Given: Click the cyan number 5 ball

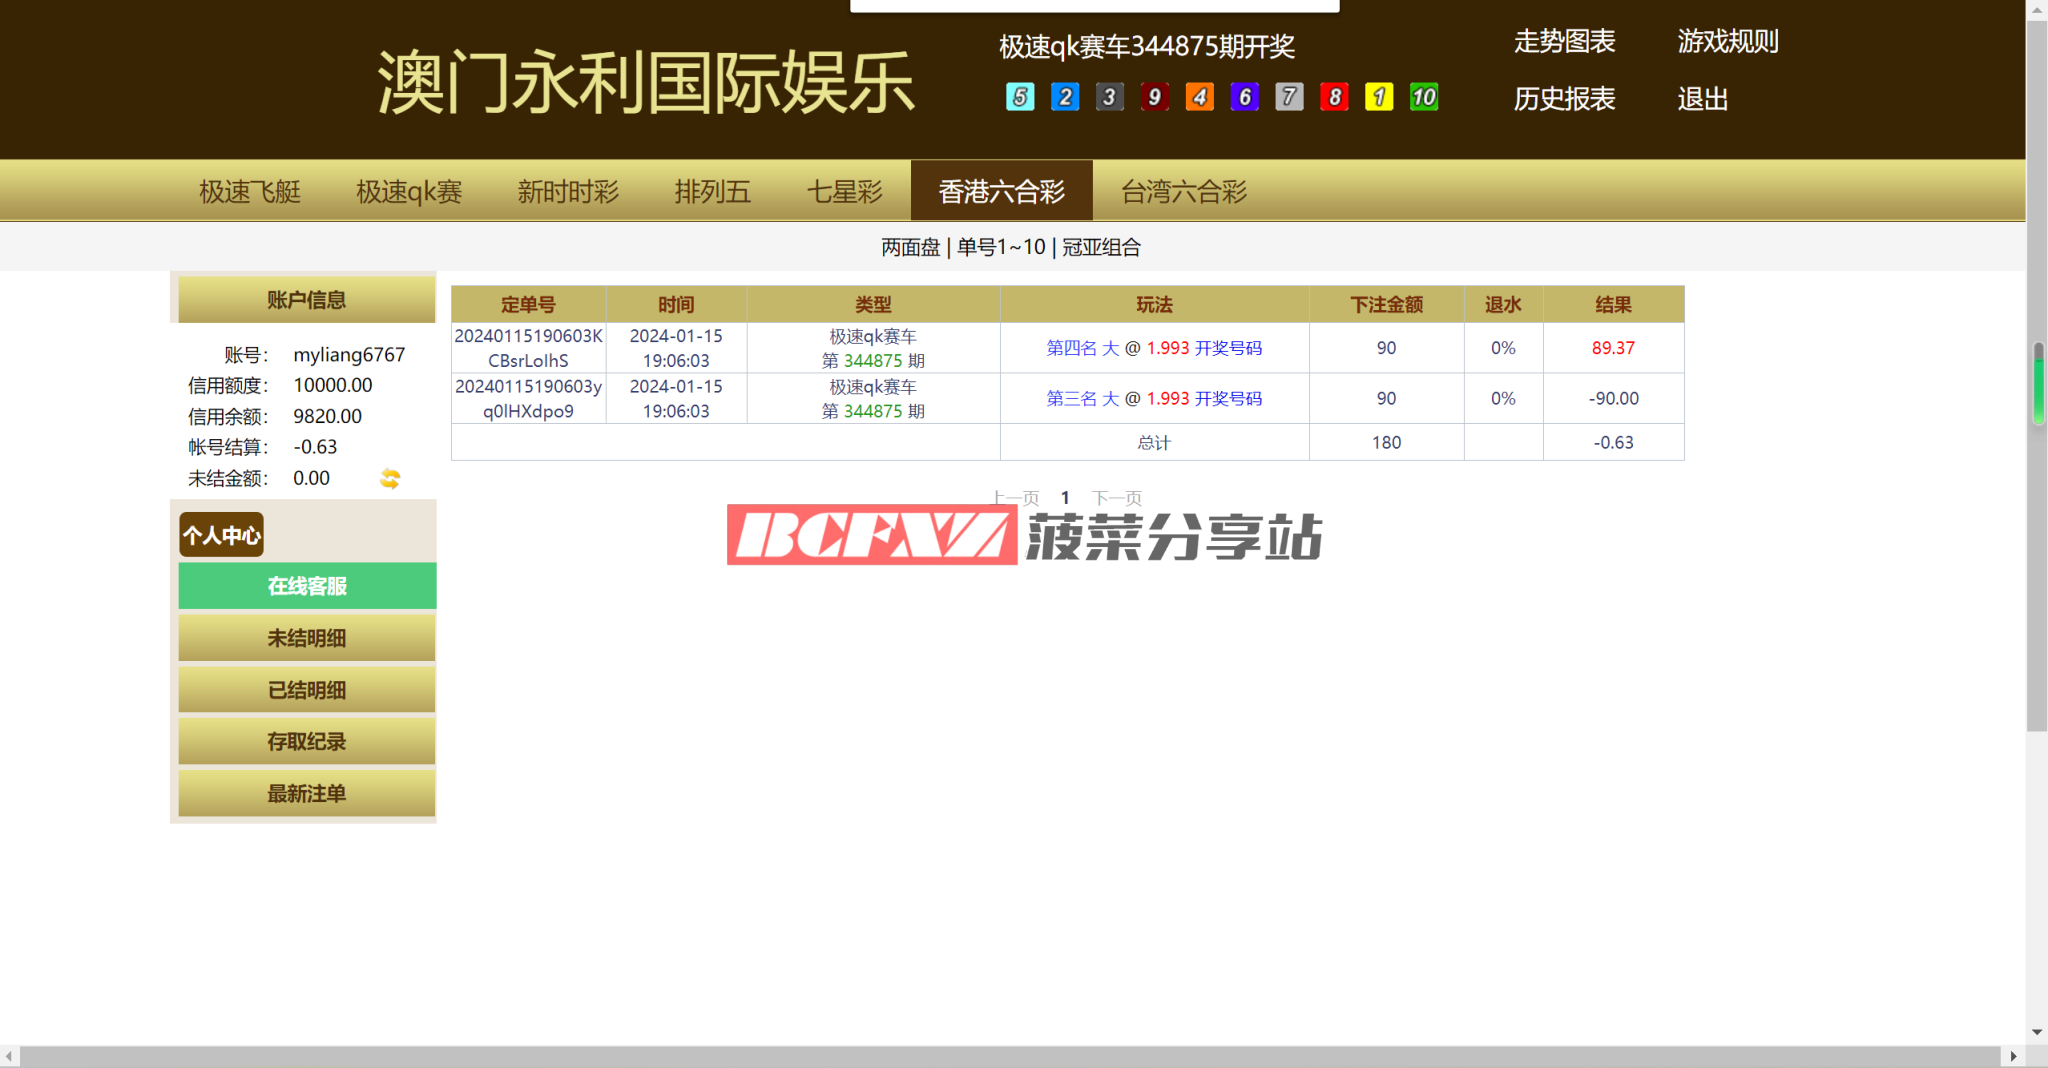Looking at the screenshot, I should [1019, 97].
